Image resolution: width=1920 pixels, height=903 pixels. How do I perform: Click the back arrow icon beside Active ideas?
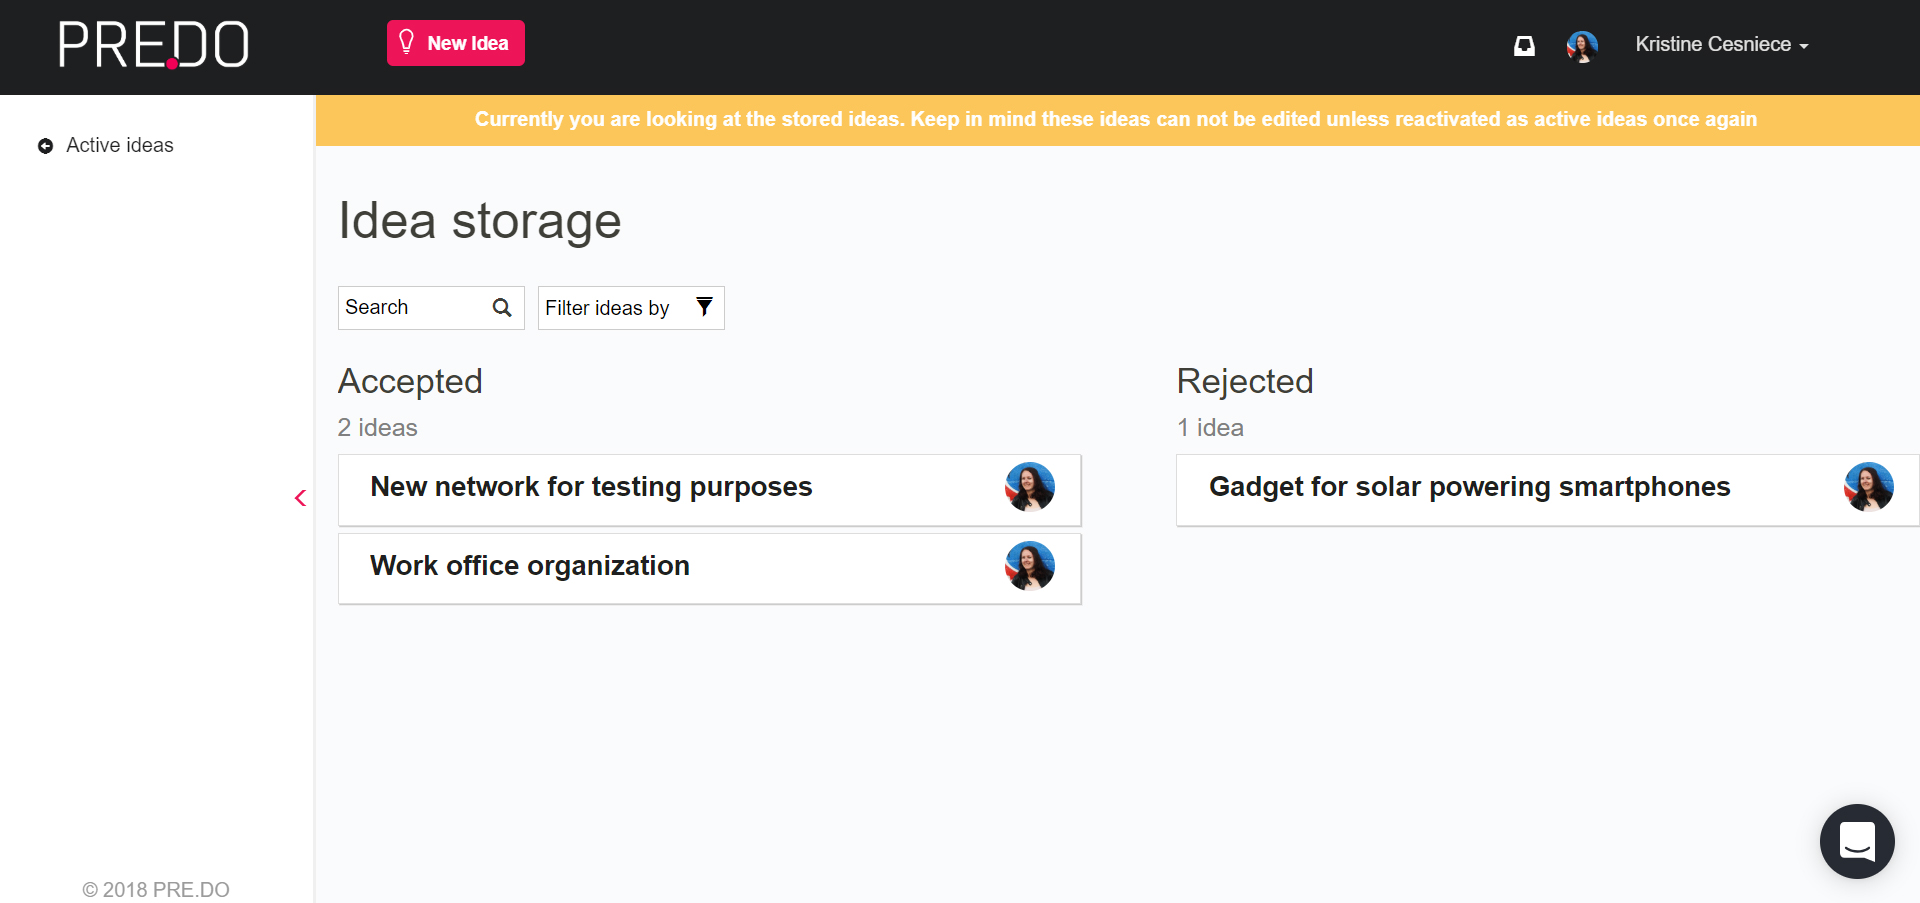44,146
